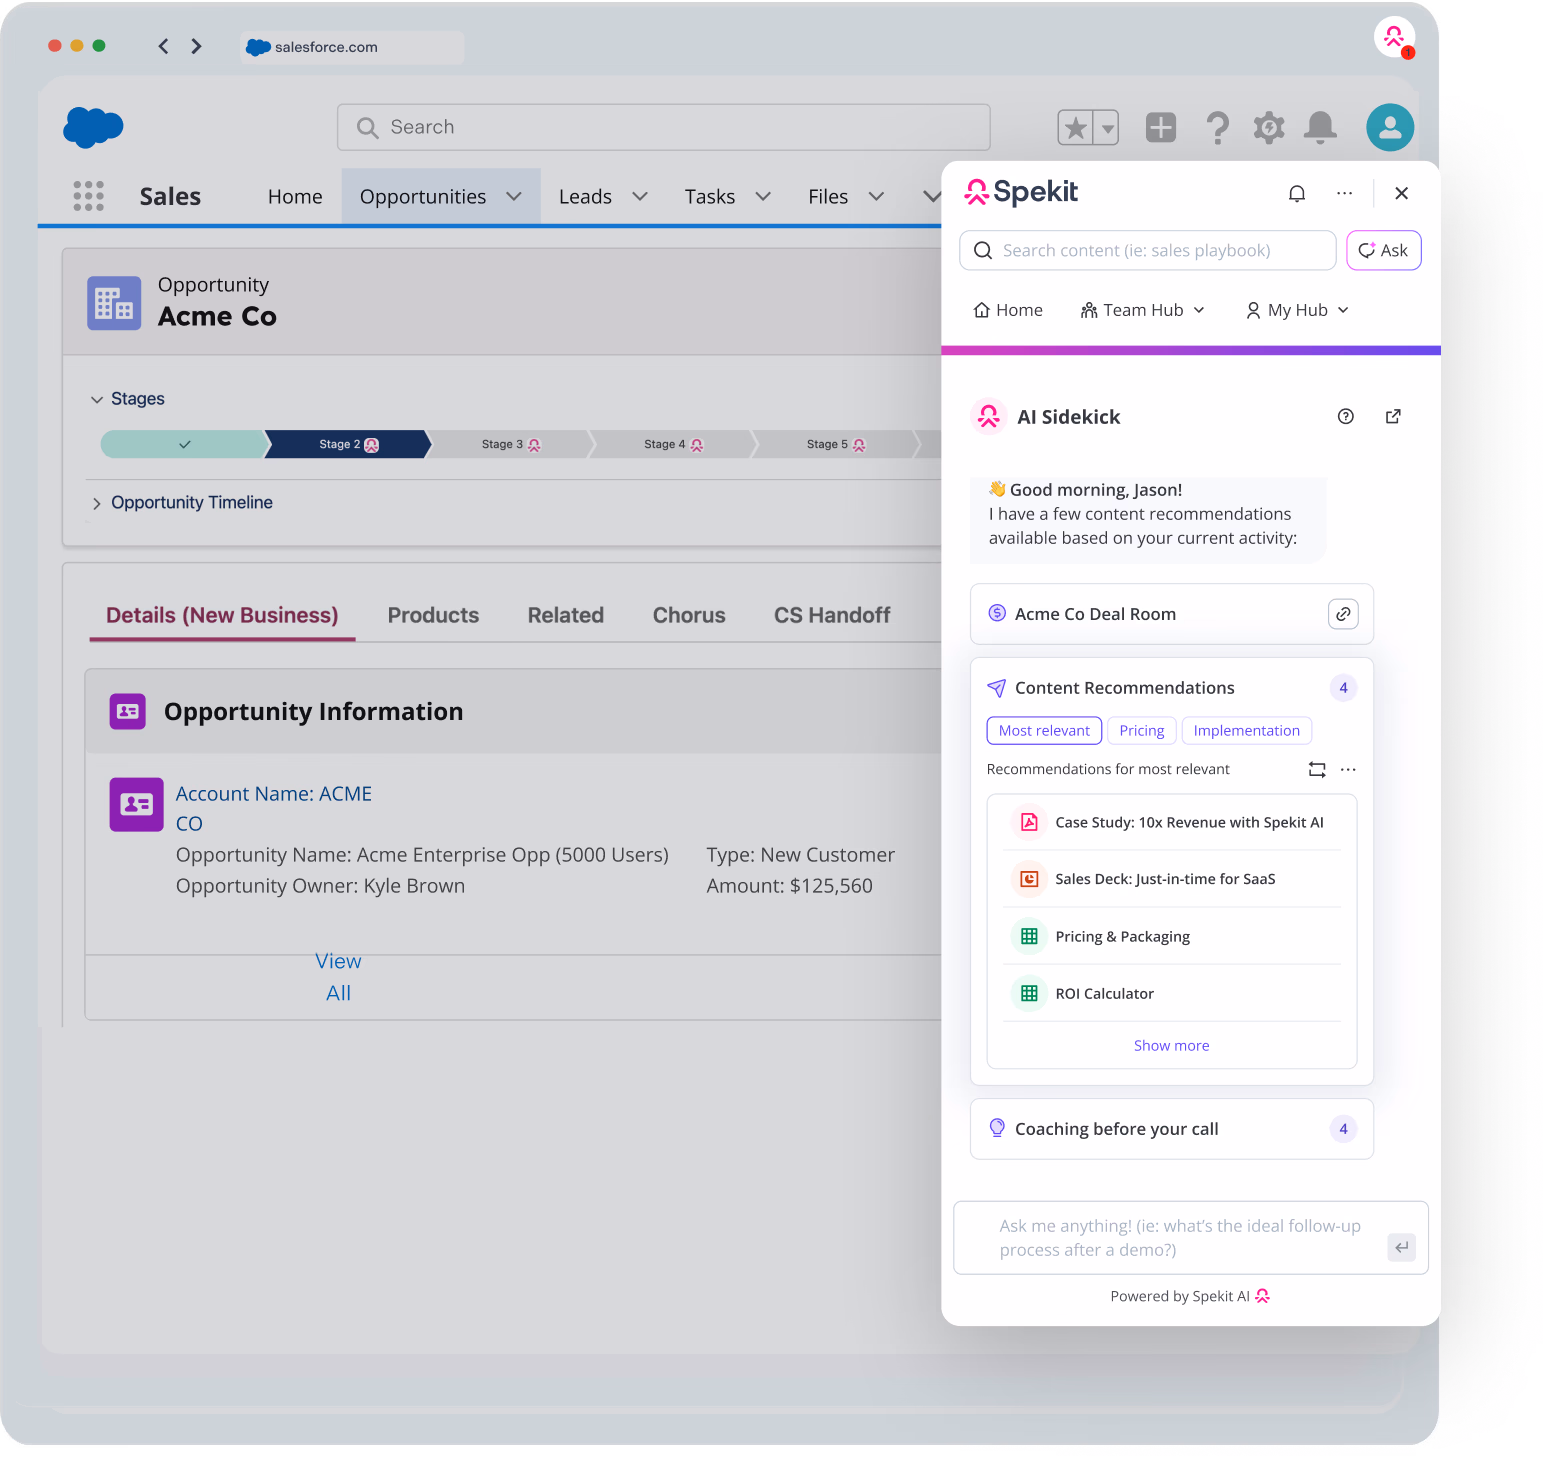Open the Pricing & Packaging sheet
This screenshot has width=1557, height=1470.
point(1172,936)
